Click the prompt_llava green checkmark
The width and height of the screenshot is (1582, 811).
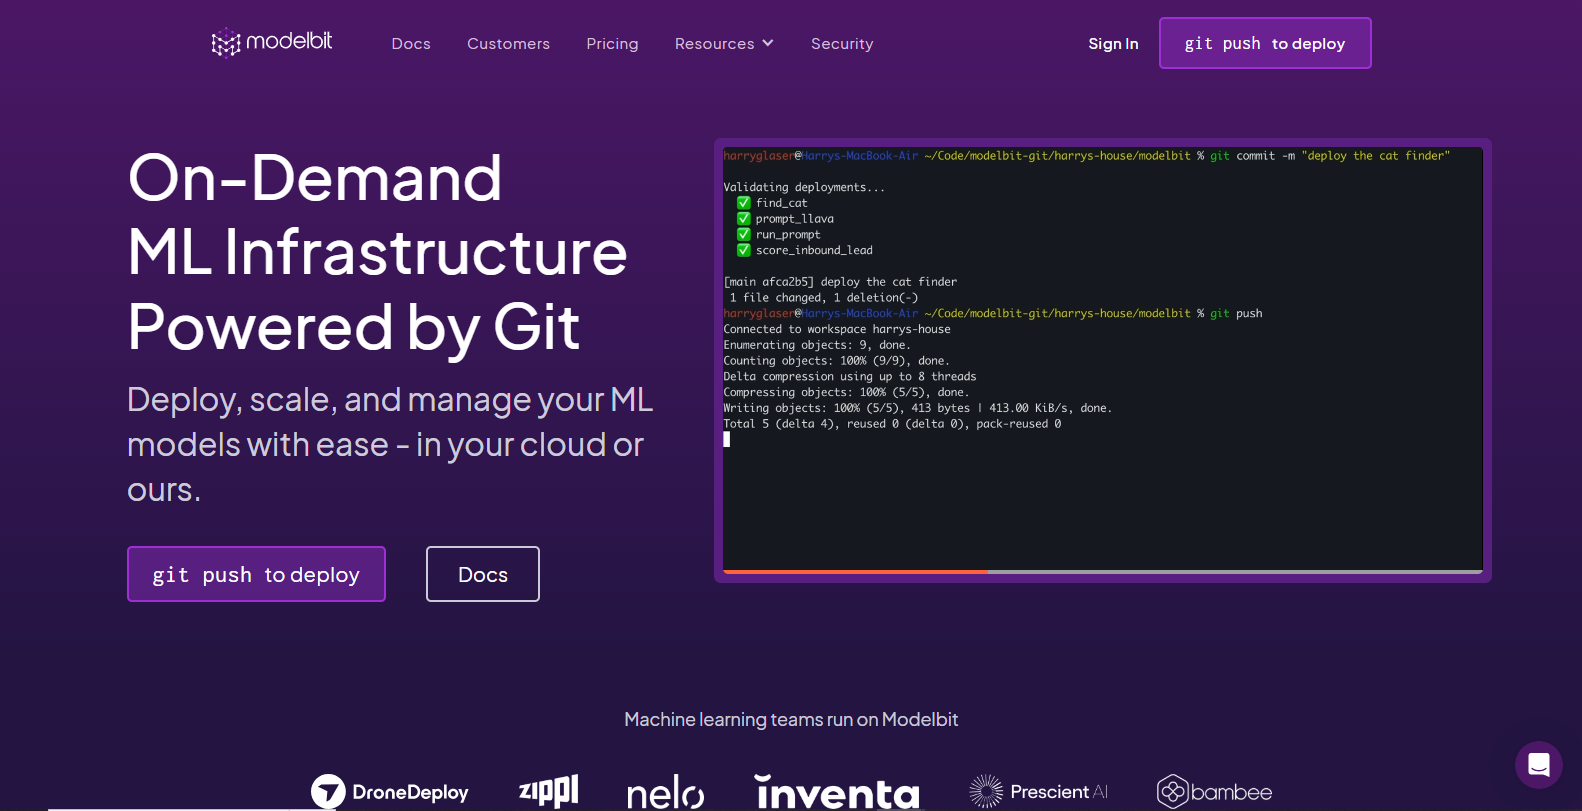[x=744, y=219]
